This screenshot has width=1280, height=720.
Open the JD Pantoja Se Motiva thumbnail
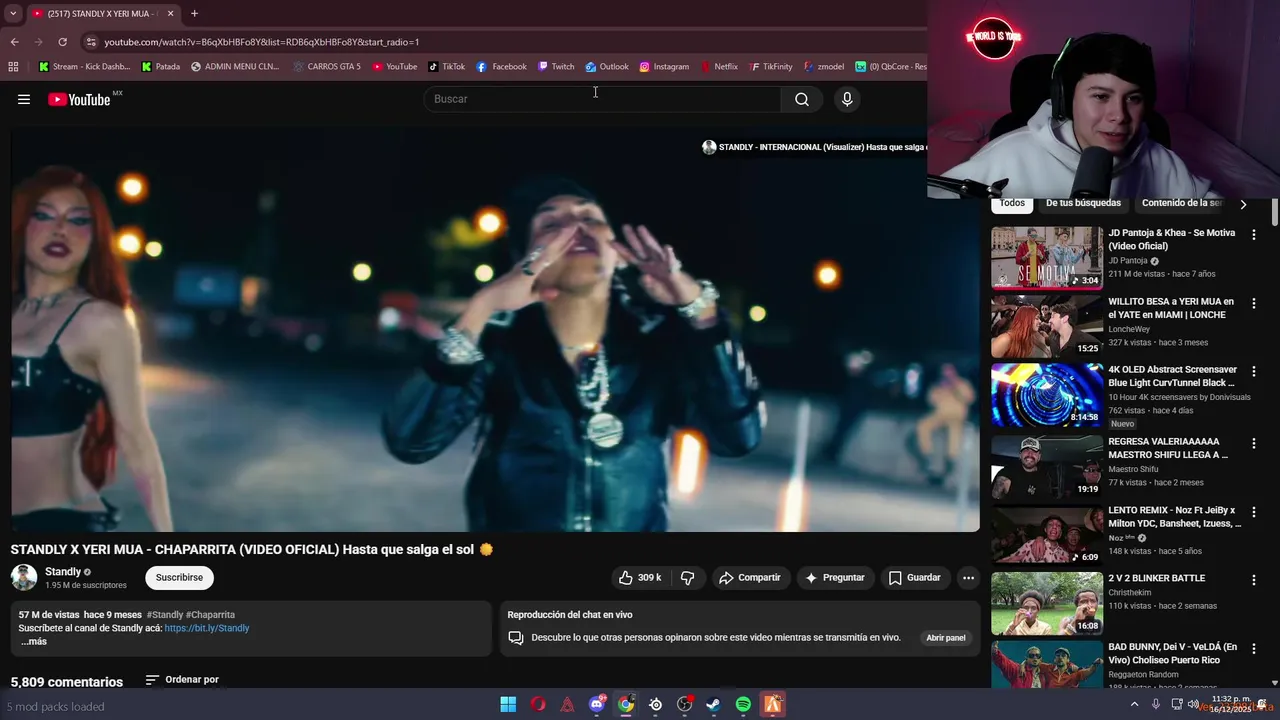(x=1047, y=258)
